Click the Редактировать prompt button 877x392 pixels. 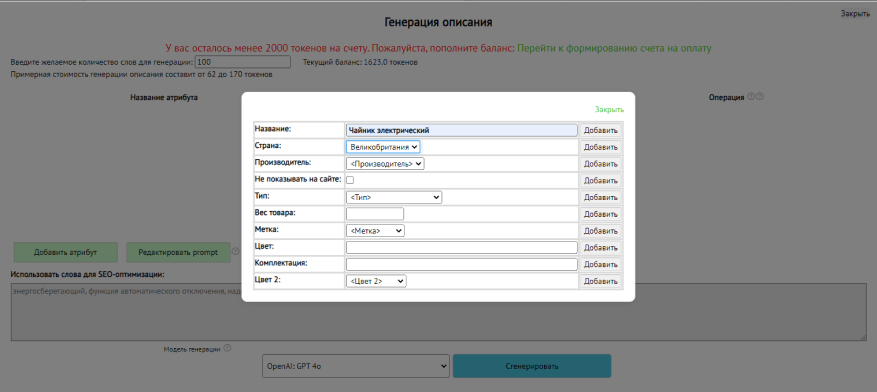pyautogui.click(x=178, y=252)
